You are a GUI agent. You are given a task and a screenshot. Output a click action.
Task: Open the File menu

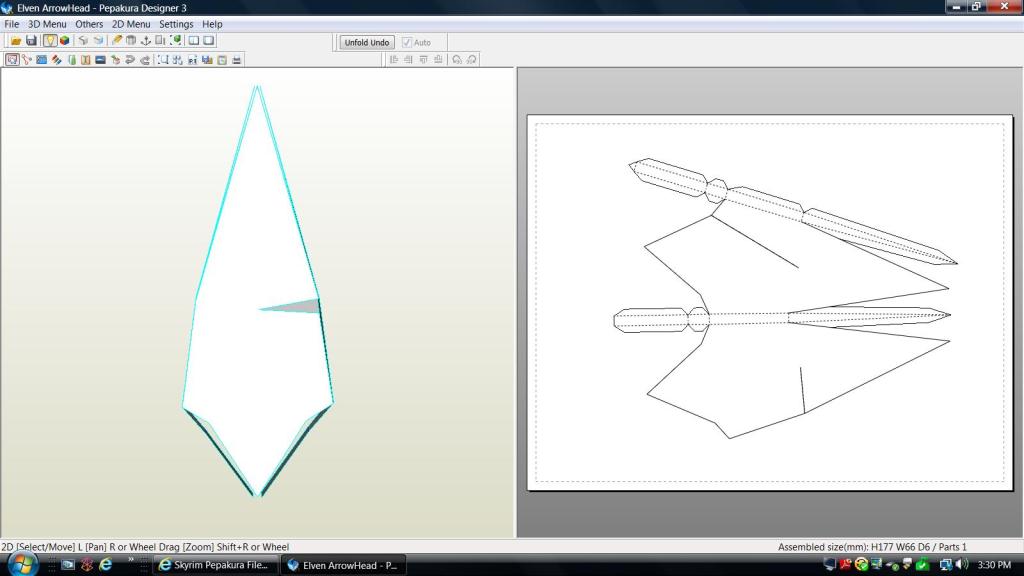click(12, 24)
